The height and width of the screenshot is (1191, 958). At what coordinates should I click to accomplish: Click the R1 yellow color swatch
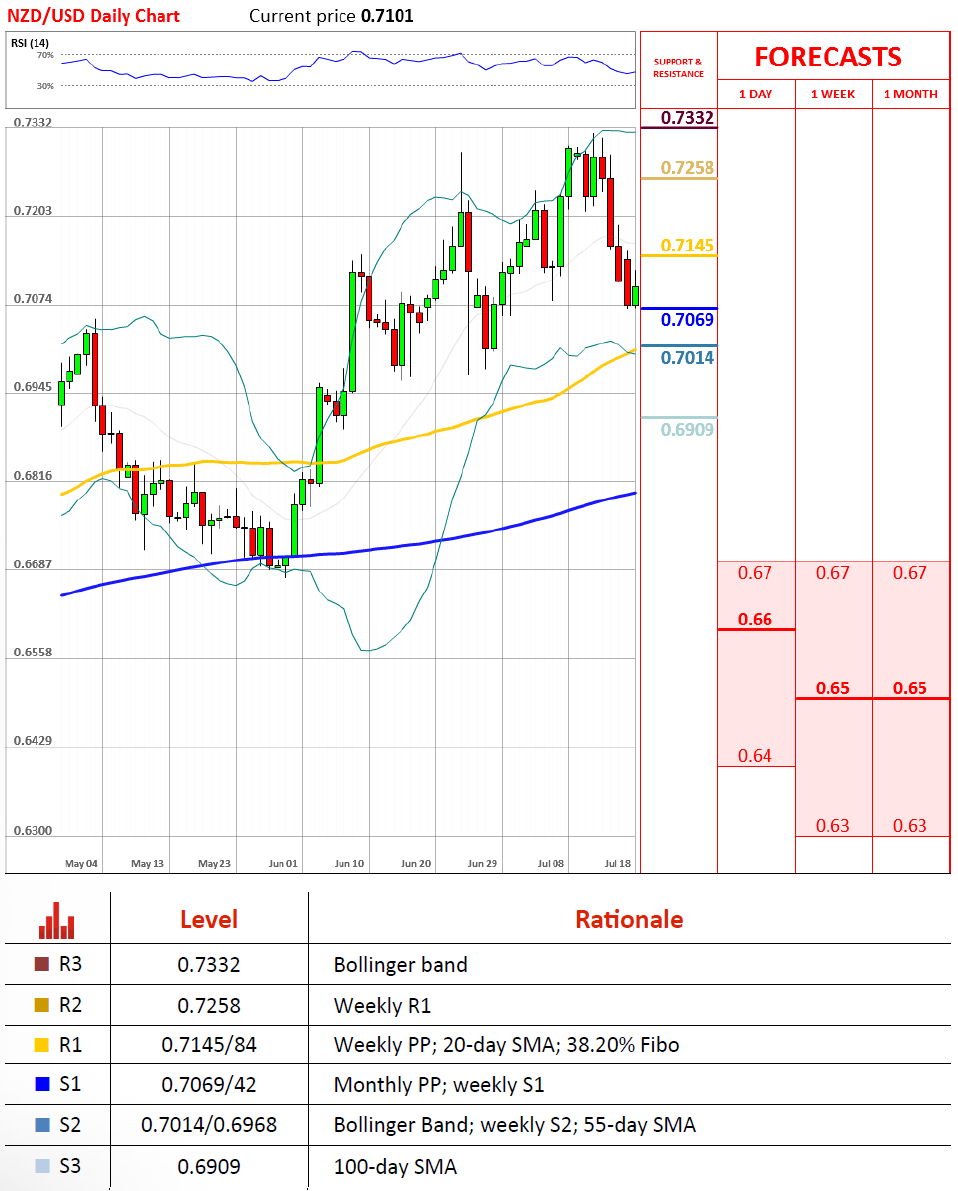coord(41,1045)
